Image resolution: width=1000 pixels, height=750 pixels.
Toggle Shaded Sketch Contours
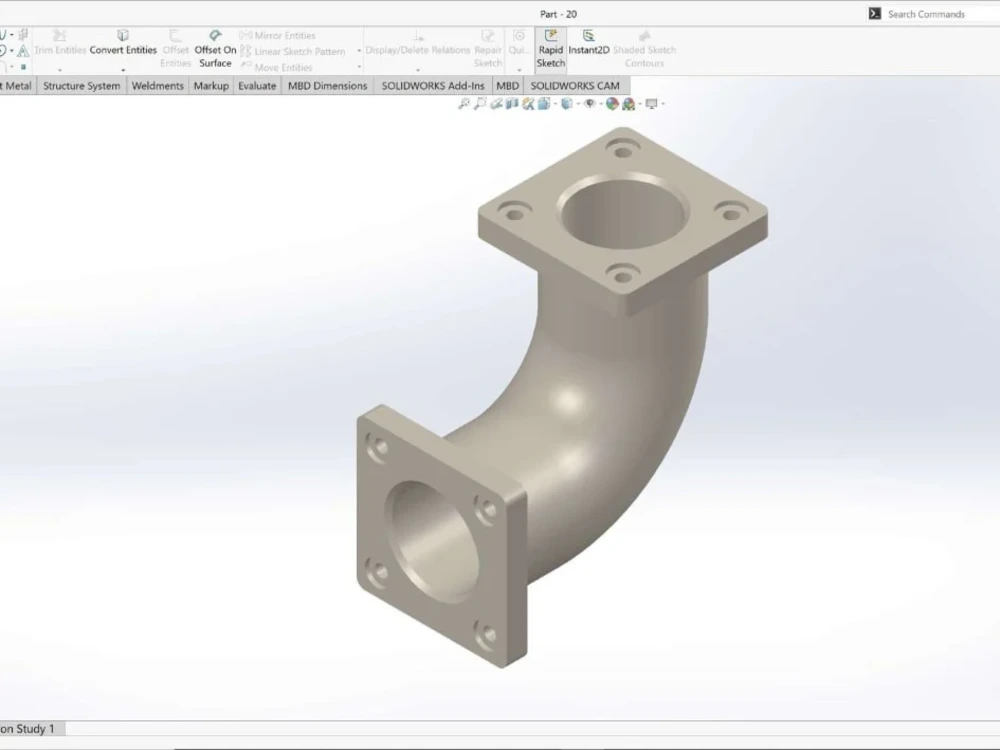(x=644, y=48)
